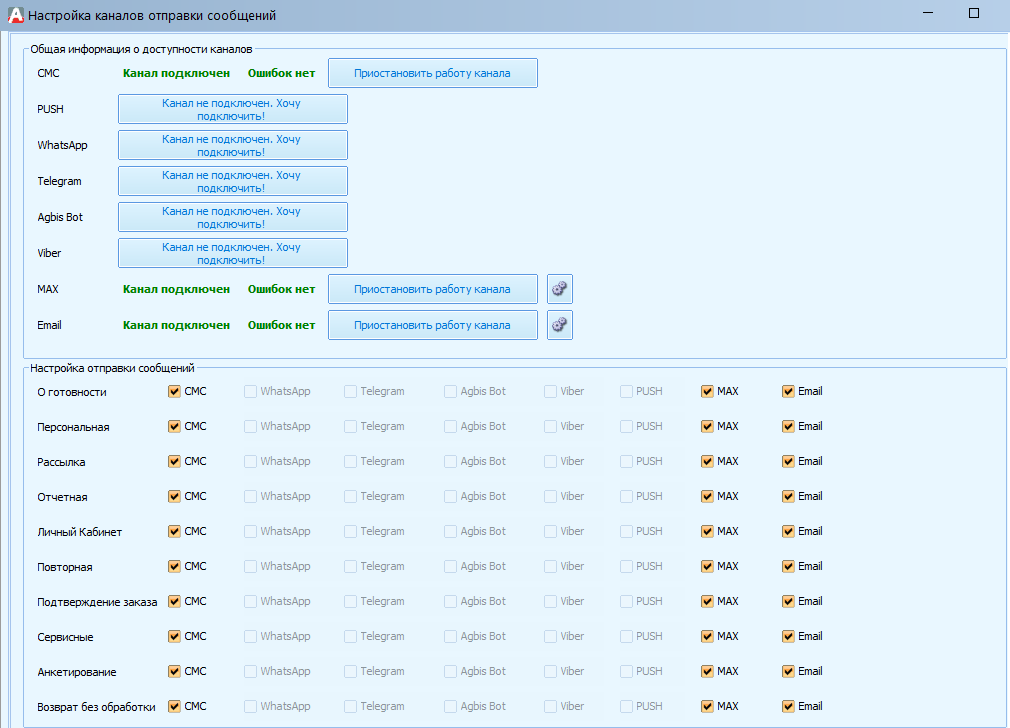This screenshot has height=728, width=1010.
Task: Toggle Email checkbox for Анкетирование
Action: 788,671
